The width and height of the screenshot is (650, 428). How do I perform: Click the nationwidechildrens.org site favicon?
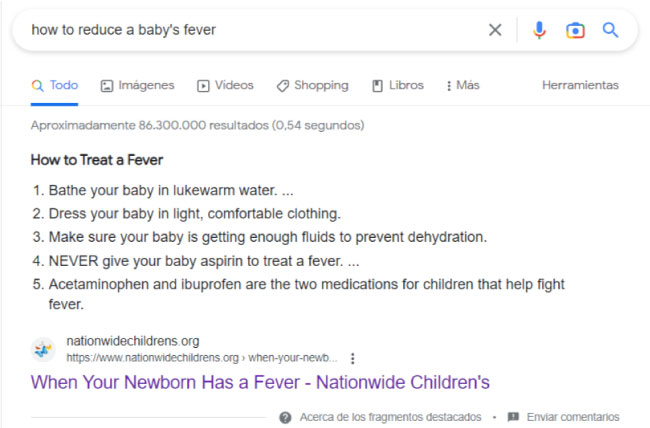(x=43, y=350)
